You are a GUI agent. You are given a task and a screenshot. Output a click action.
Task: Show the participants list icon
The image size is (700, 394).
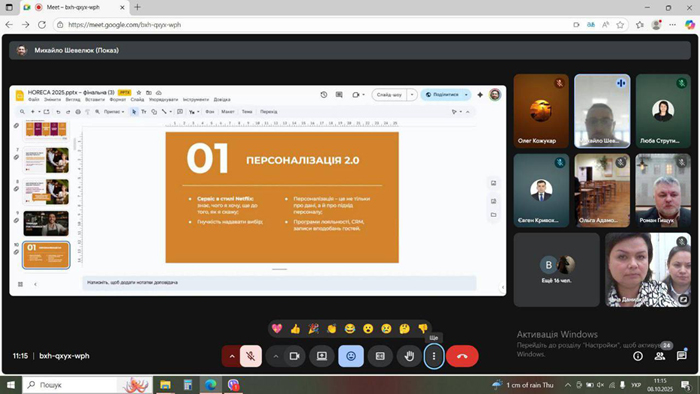click(659, 356)
